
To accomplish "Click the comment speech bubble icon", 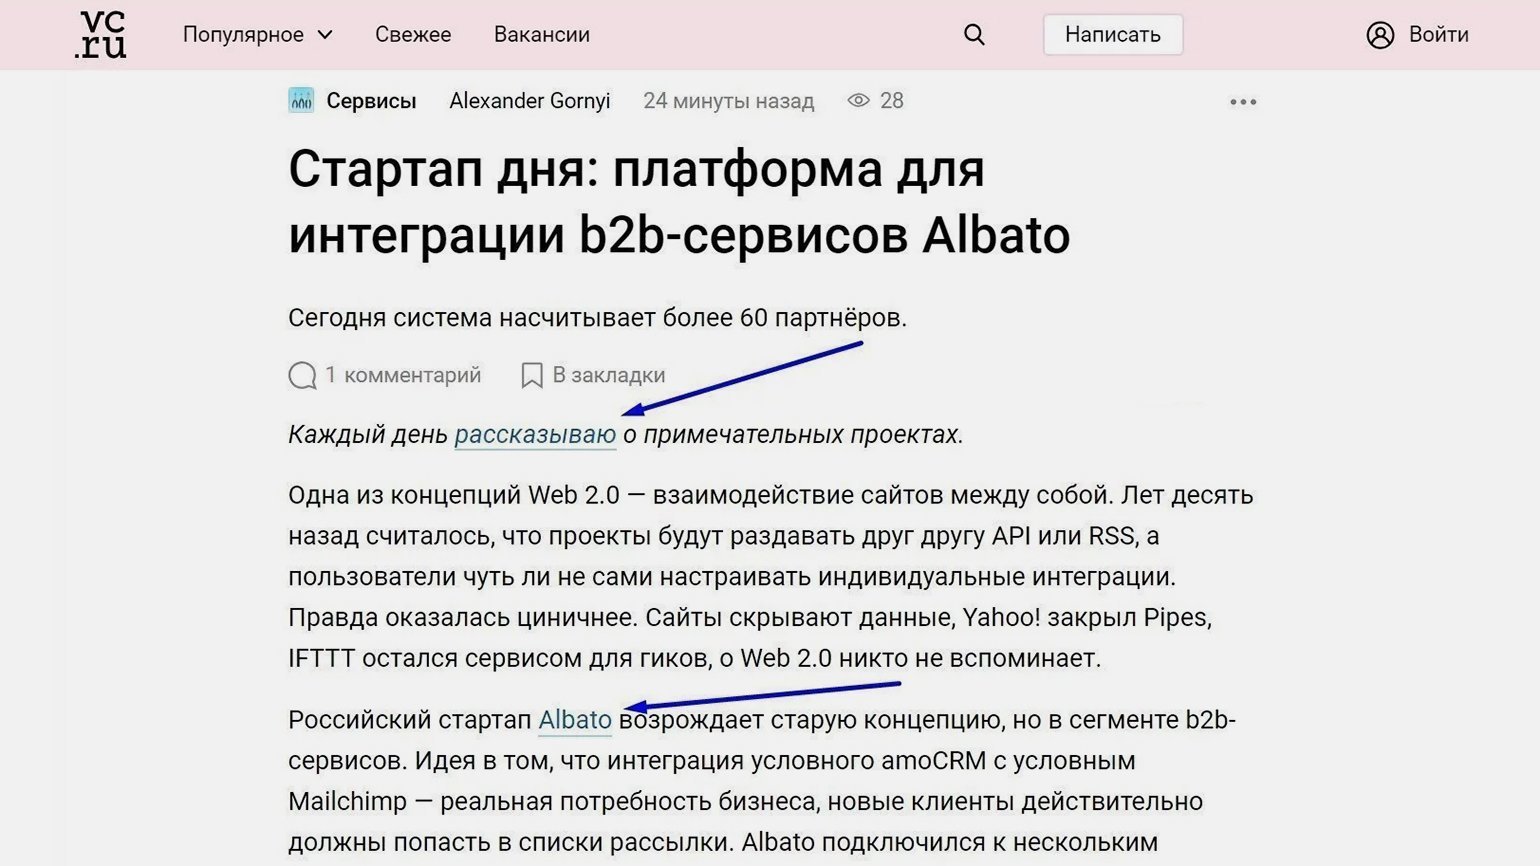I will [x=302, y=375].
